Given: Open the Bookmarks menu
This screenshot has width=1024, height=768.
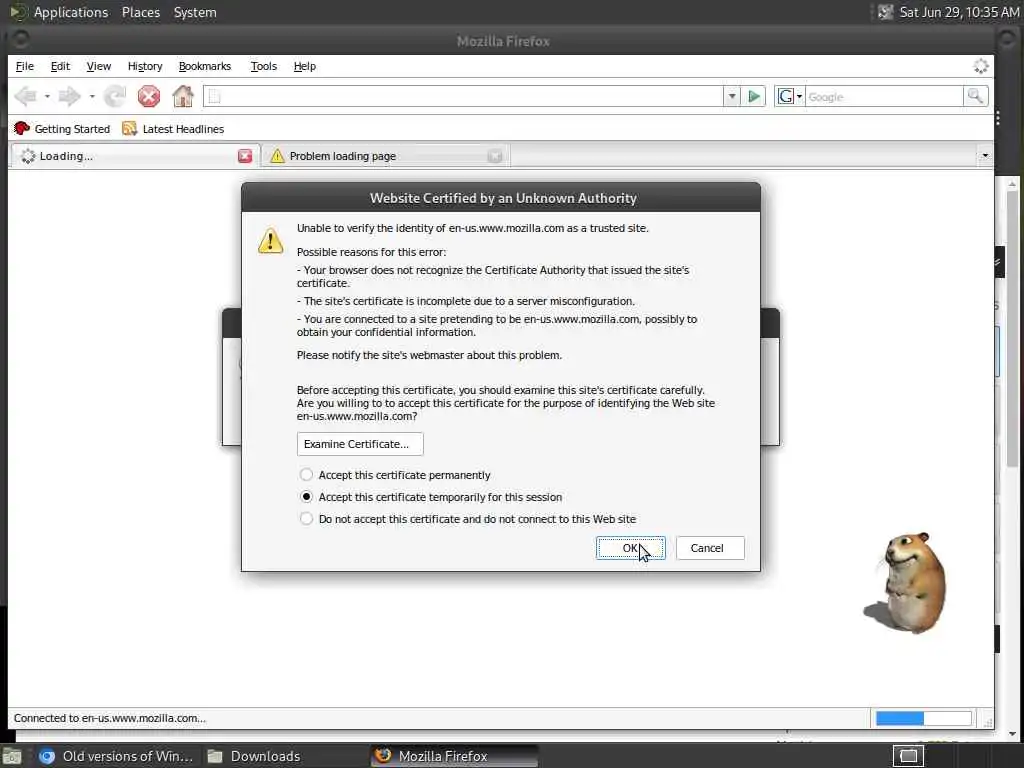Looking at the screenshot, I should [205, 66].
